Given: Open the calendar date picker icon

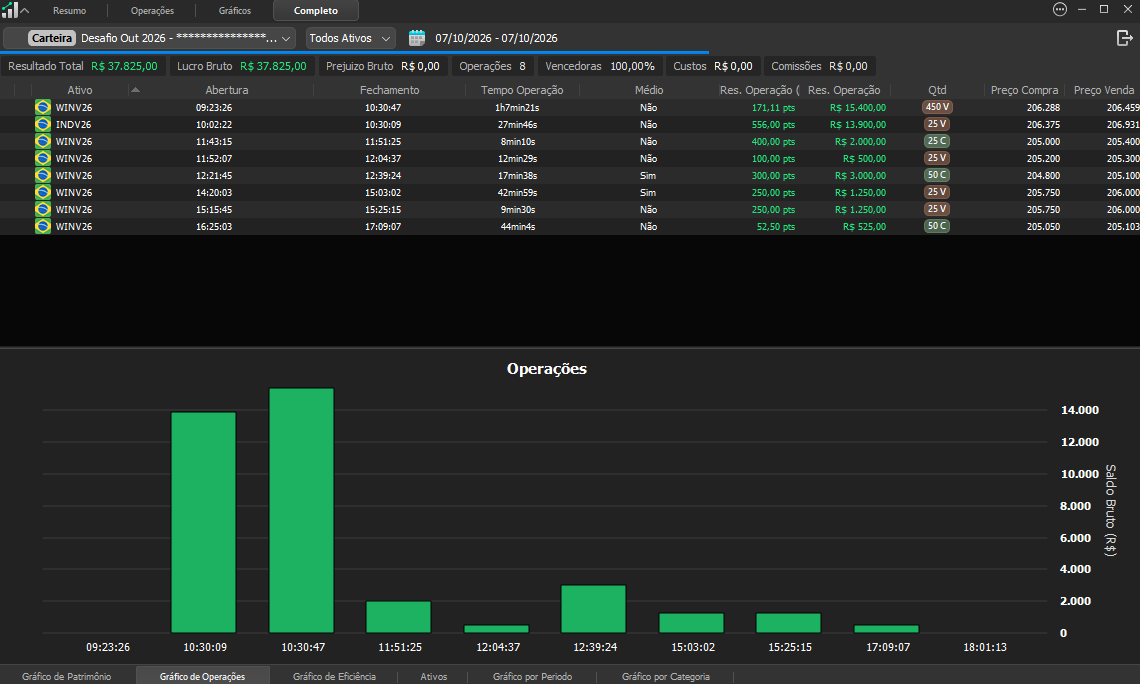Looking at the screenshot, I should pos(417,38).
